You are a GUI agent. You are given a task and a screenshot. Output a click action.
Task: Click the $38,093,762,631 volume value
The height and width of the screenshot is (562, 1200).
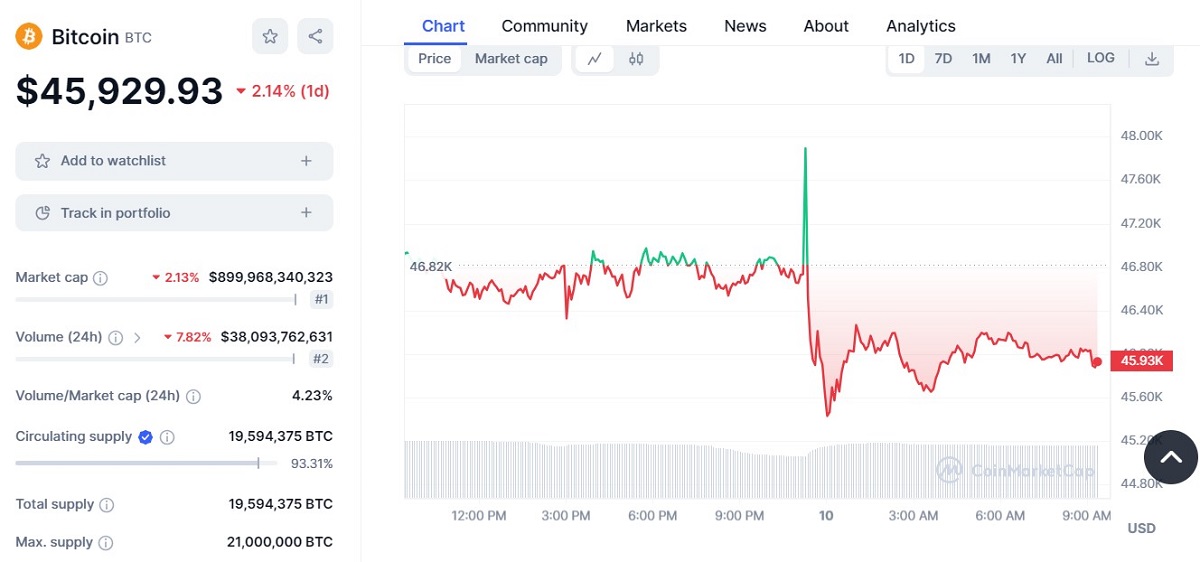(277, 337)
